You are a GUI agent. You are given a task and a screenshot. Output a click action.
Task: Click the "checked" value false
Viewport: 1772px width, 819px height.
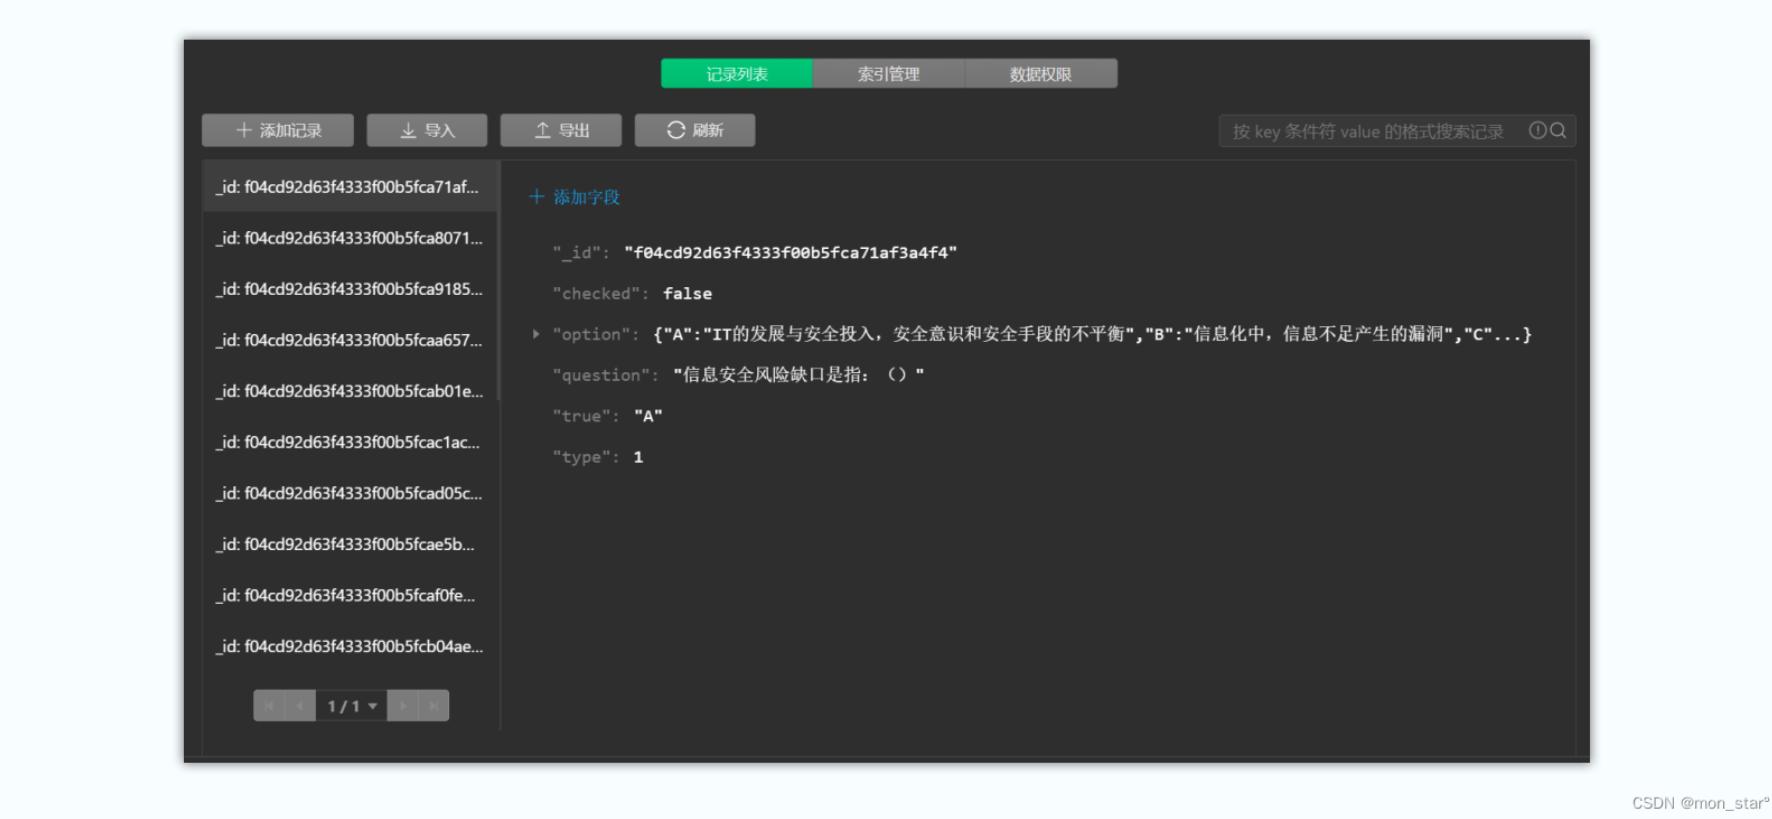[x=687, y=294]
